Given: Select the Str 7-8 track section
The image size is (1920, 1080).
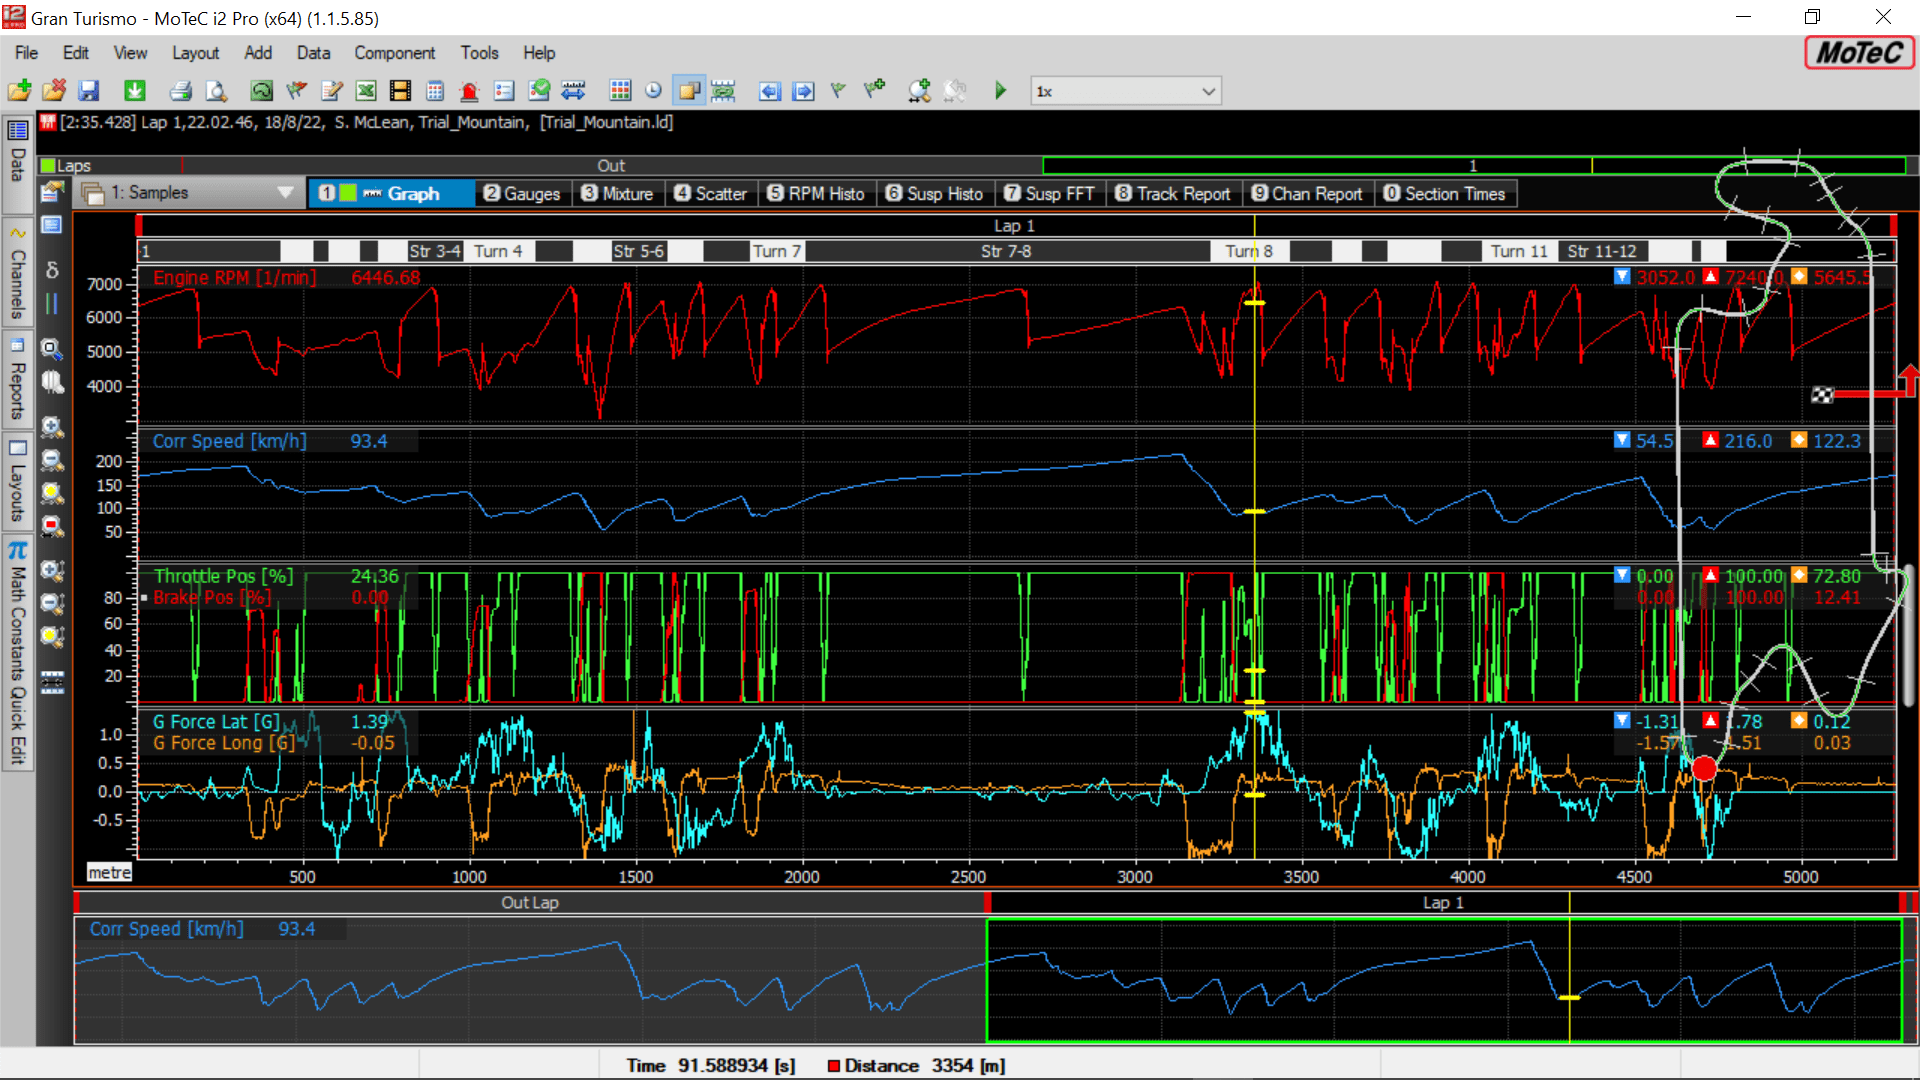Looking at the screenshot, I should click(x=1006, y=251).
